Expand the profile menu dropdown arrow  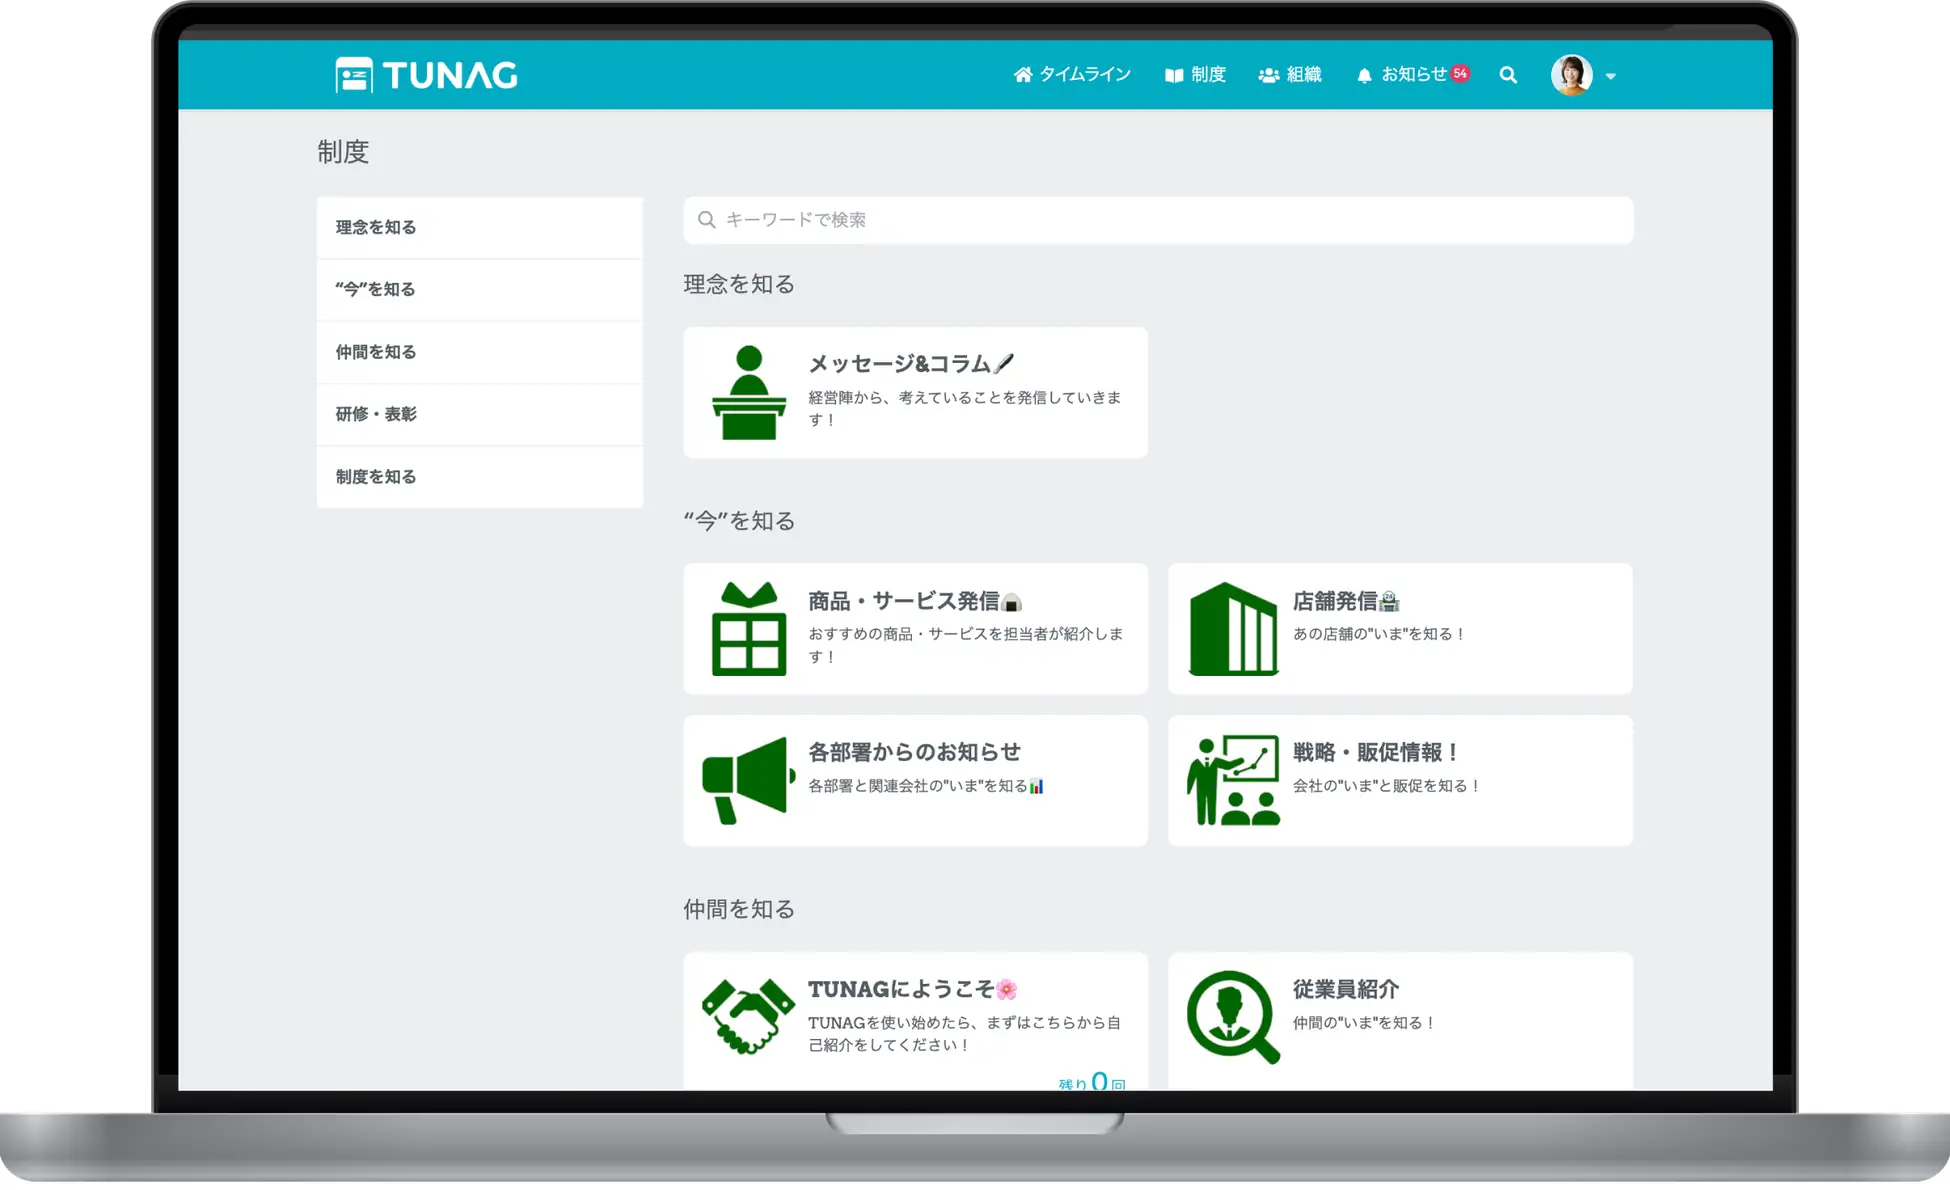[1610, 76]
